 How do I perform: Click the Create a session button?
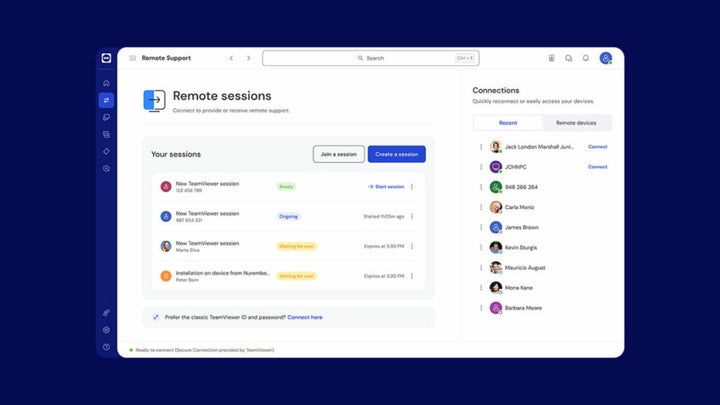point(396,154)
